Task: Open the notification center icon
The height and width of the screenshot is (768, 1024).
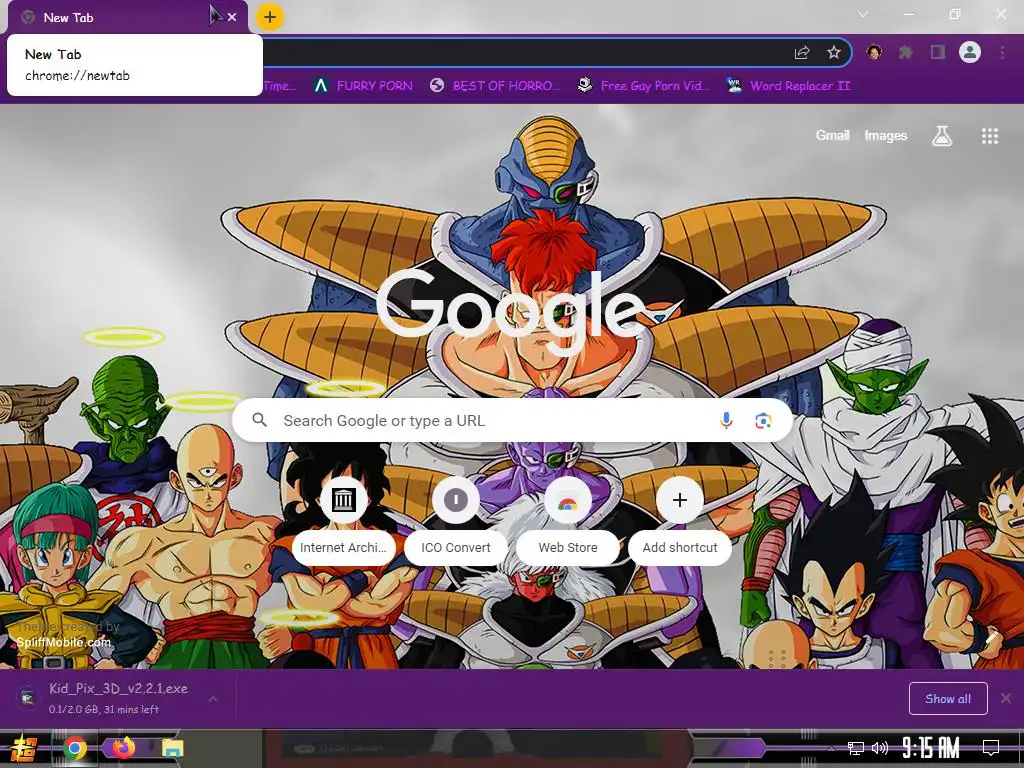Action: (x=991, y=748)
